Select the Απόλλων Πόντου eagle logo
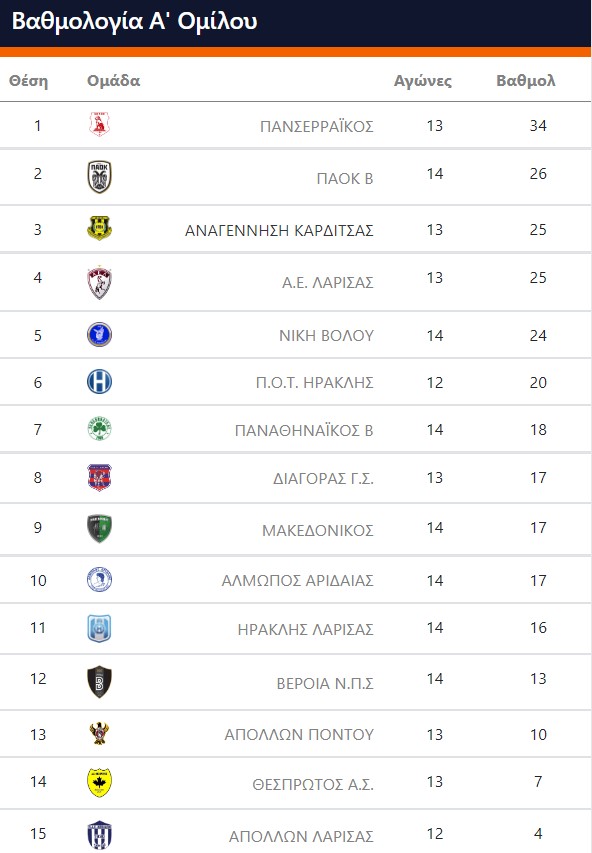 [x=100, y=733]
